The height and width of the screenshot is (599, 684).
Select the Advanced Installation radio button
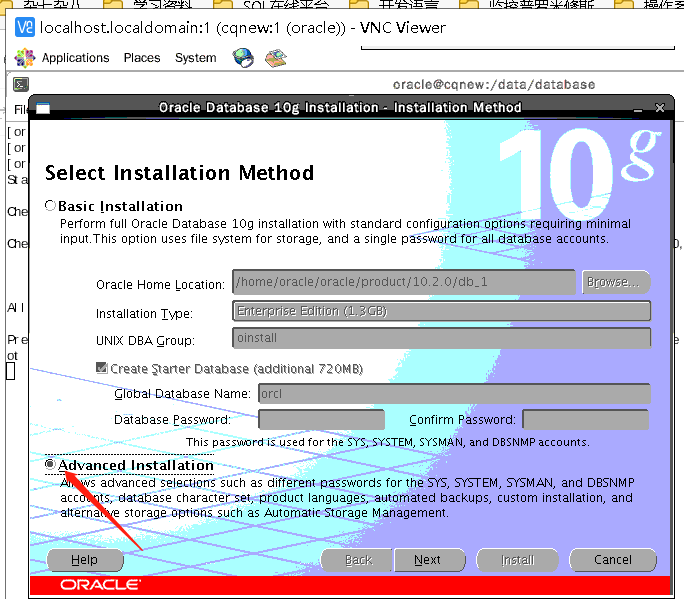click(x=50, y=464)
